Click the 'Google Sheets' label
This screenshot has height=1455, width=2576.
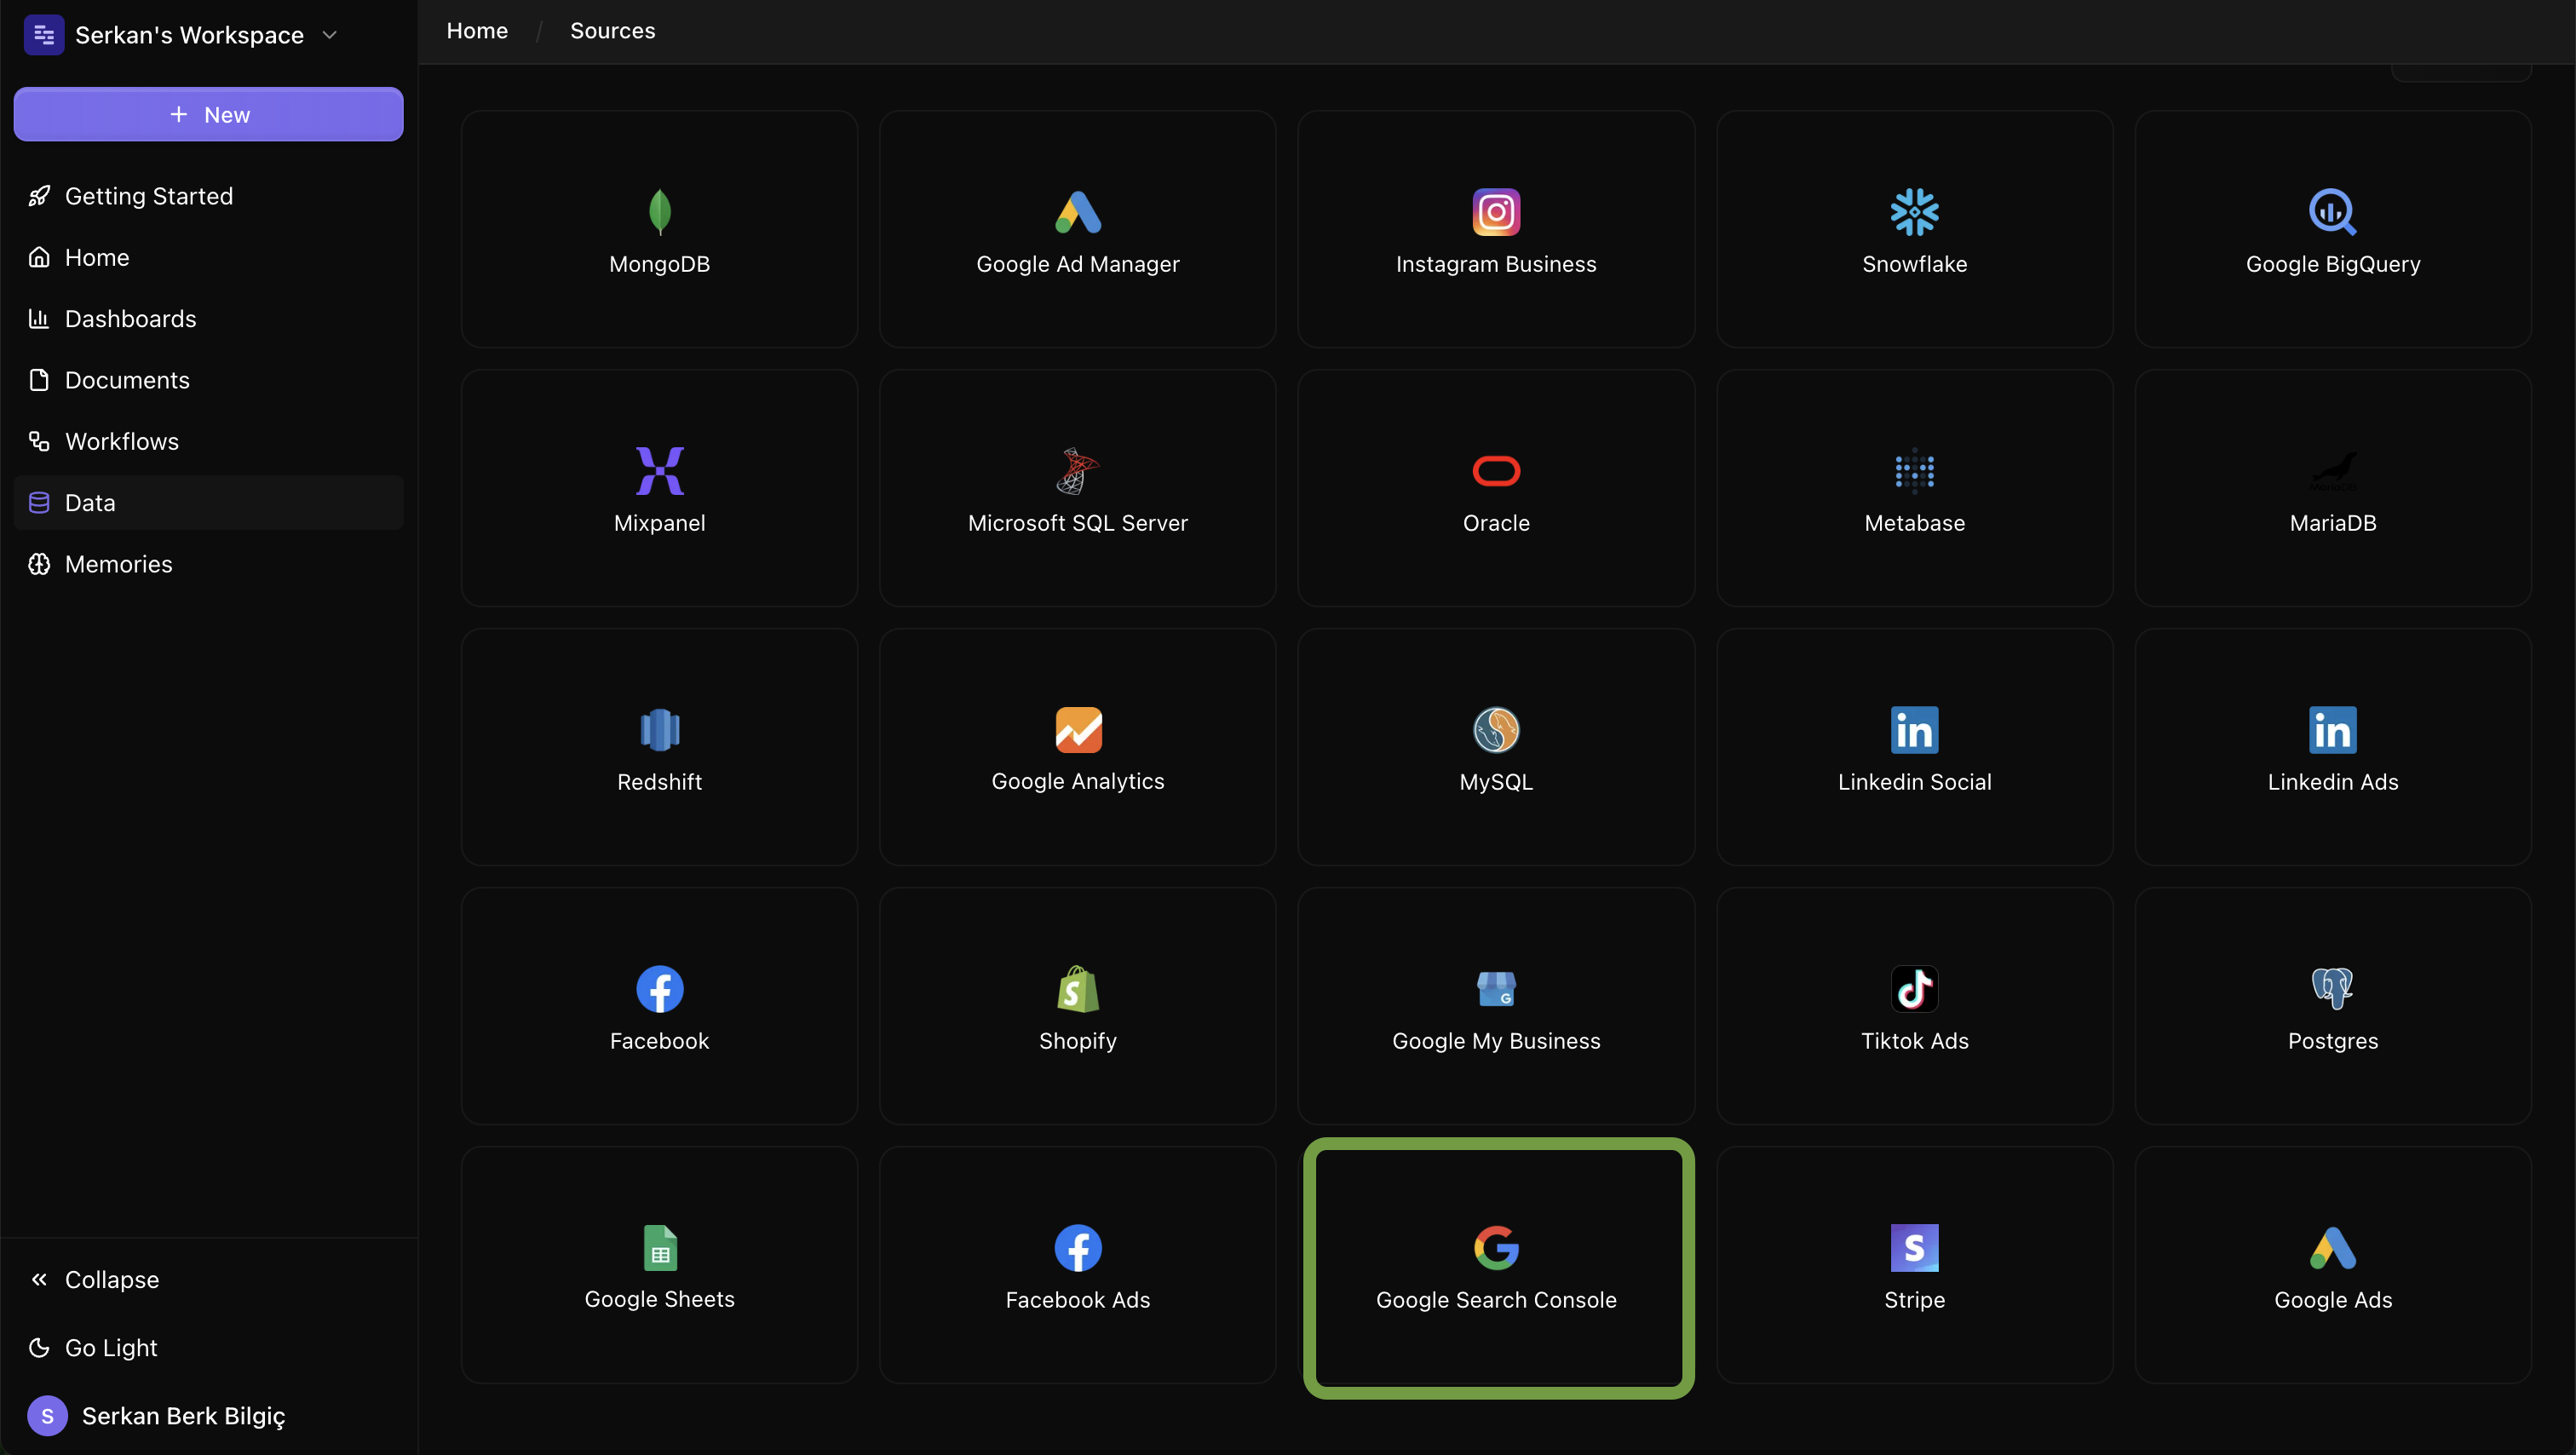659,1299
